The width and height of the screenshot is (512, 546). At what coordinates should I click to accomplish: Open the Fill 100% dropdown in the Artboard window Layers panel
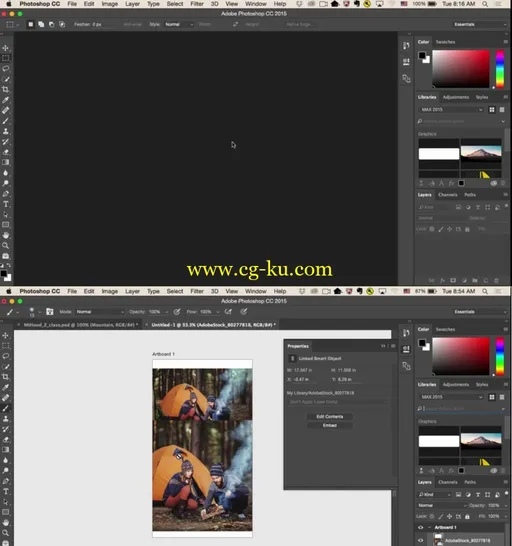coord(505,516)
